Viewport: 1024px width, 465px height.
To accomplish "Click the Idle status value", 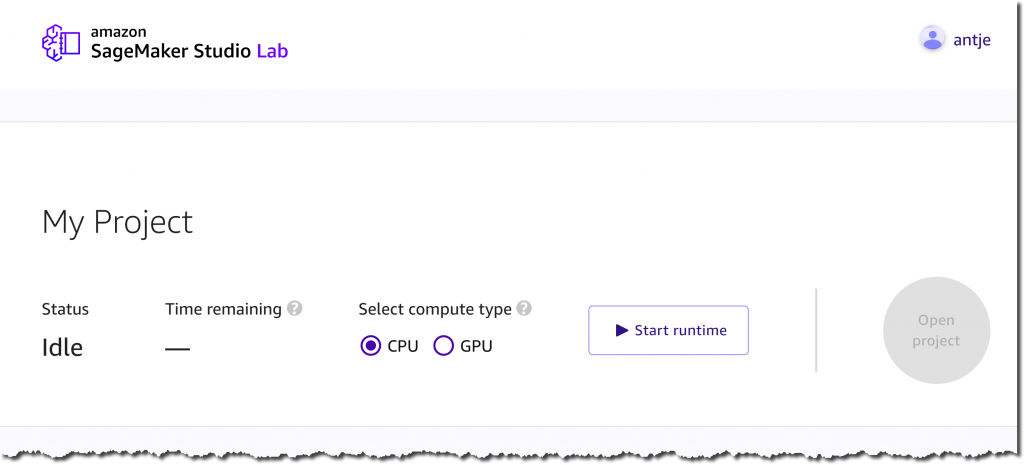I will click(x=62, y=347).
